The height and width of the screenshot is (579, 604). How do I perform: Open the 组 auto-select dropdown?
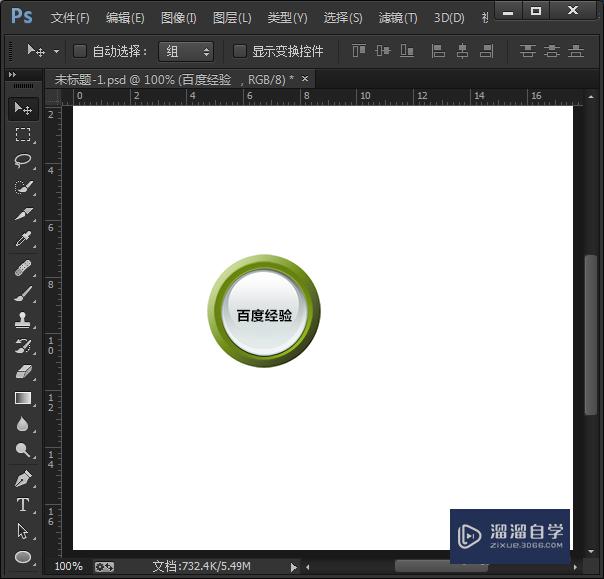(x=186, y=51)
